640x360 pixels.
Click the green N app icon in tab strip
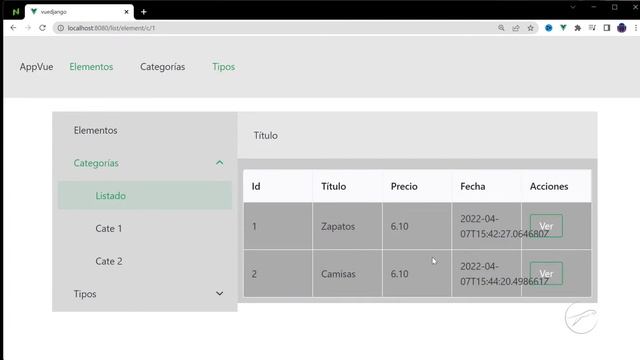point(16,12)
